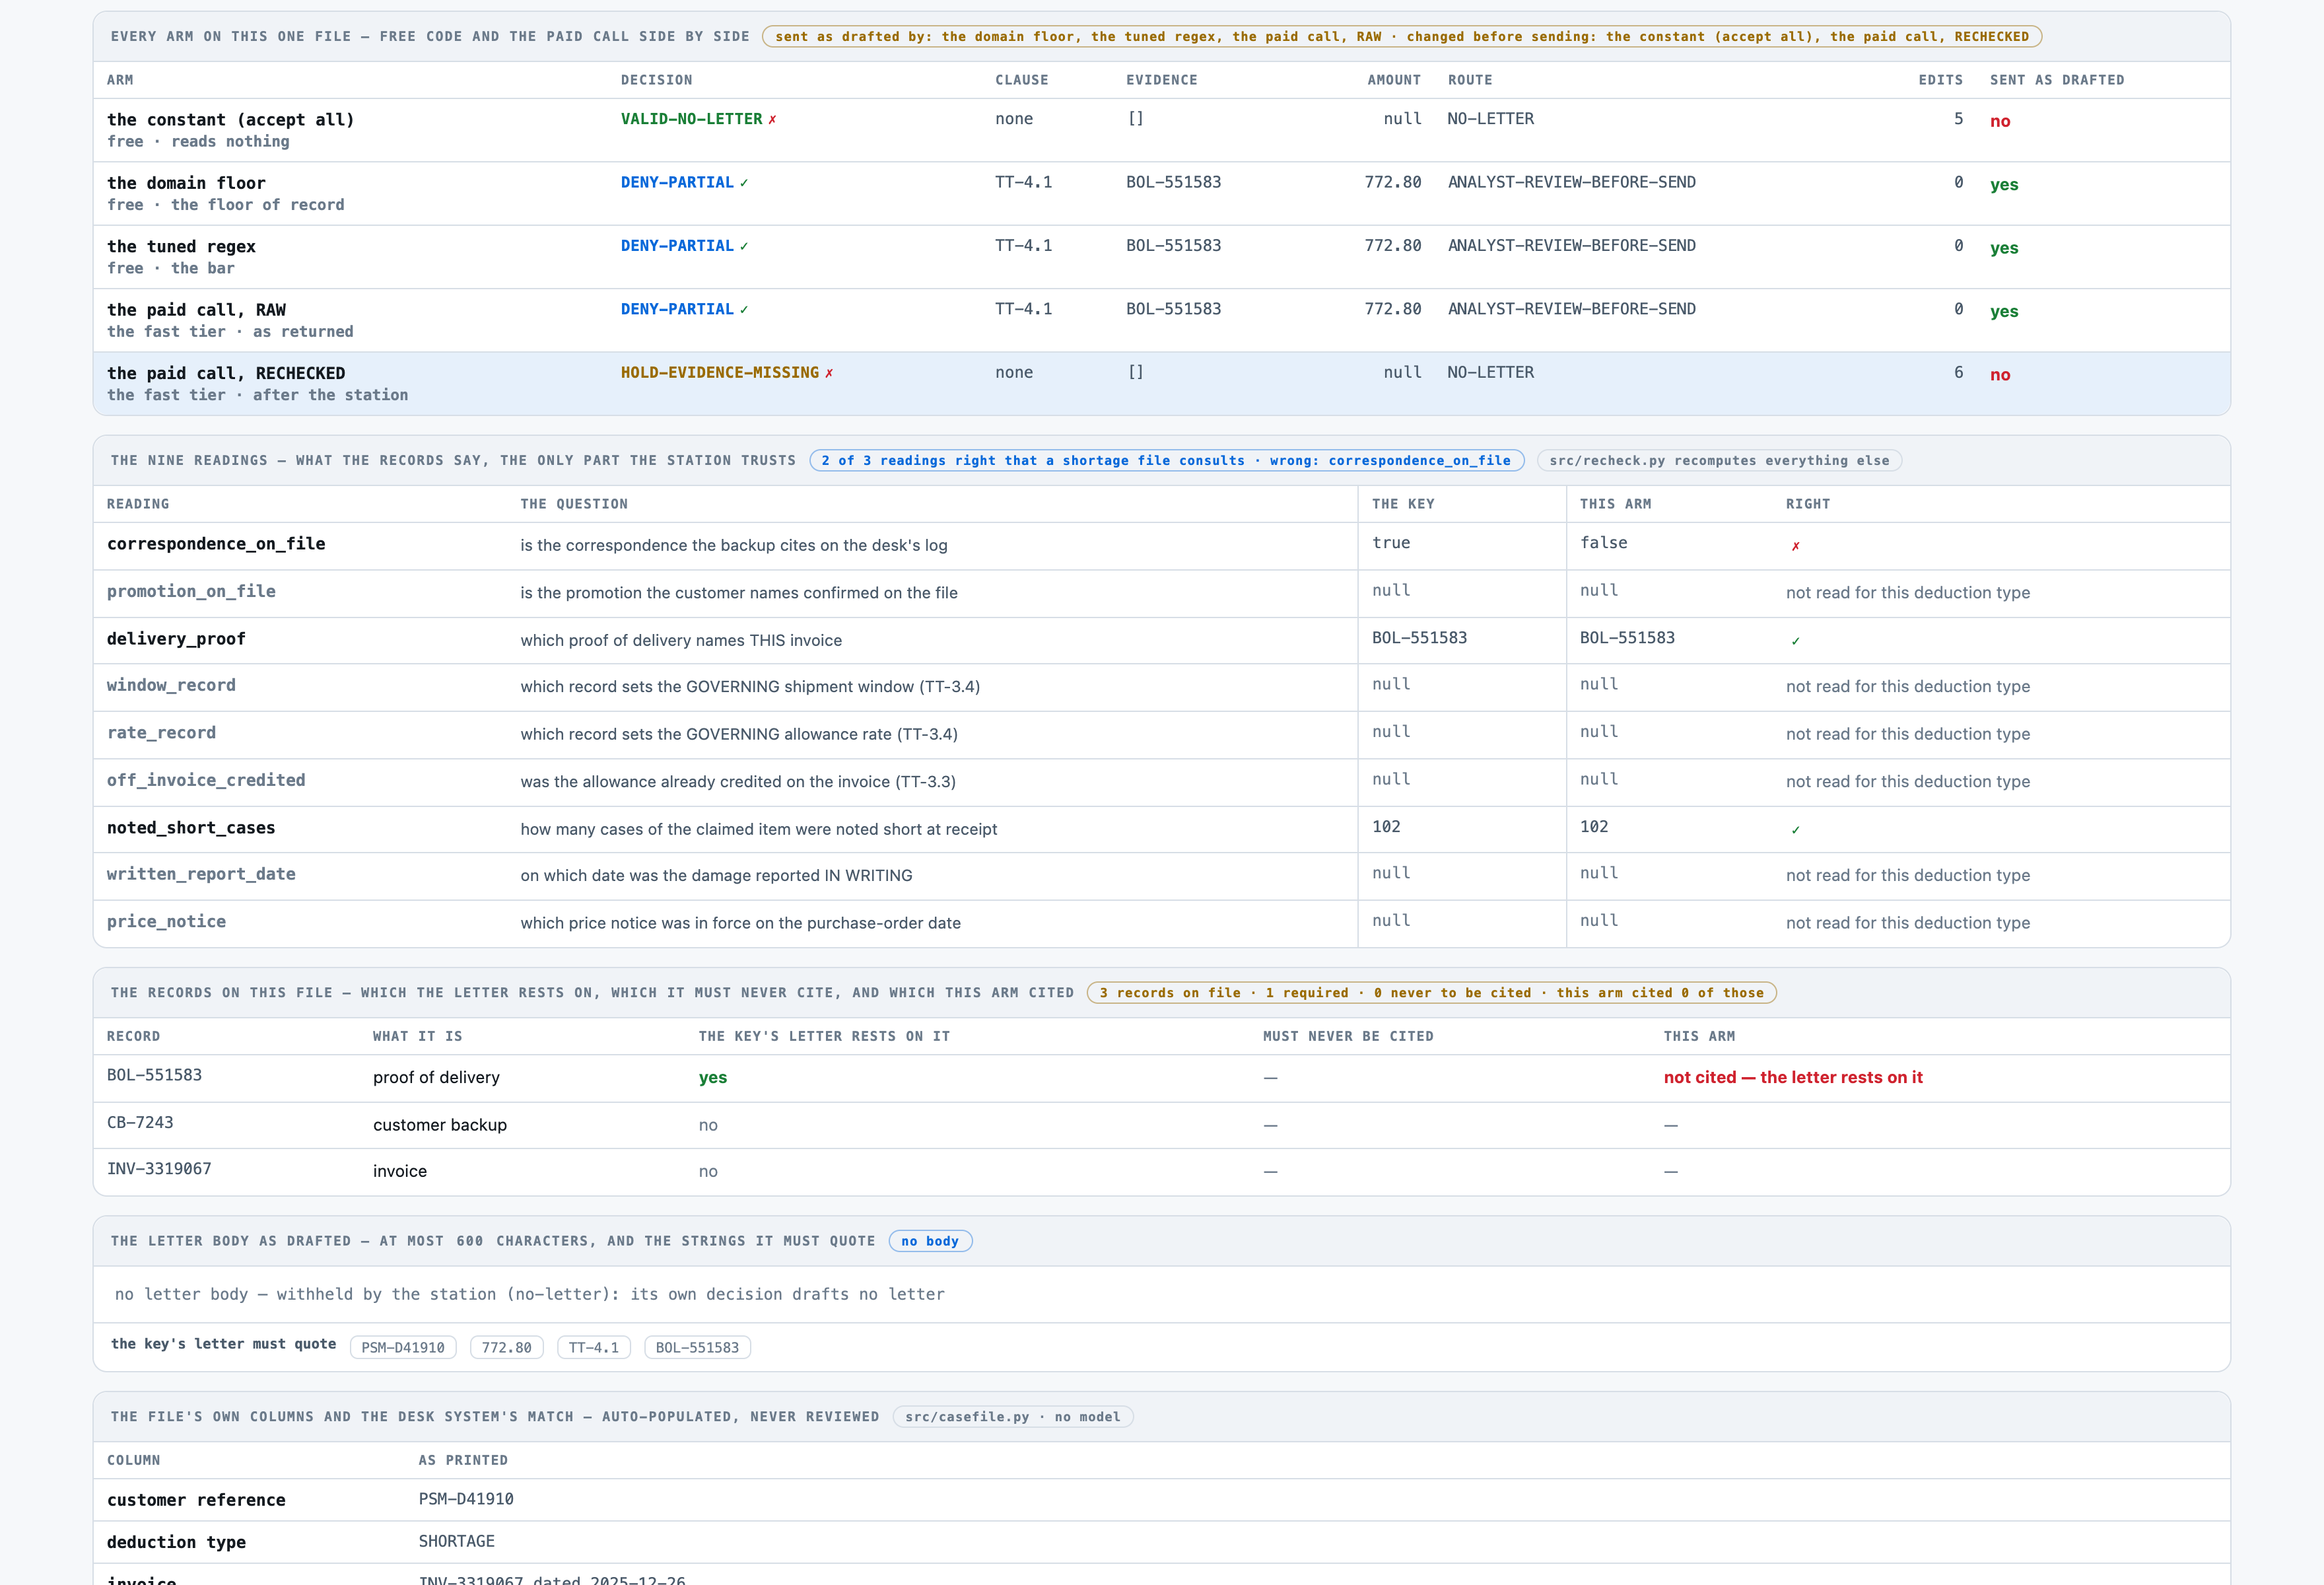
Task: Click the red cross beside VALID-NO-LETTER
Action: click(772, 120)
